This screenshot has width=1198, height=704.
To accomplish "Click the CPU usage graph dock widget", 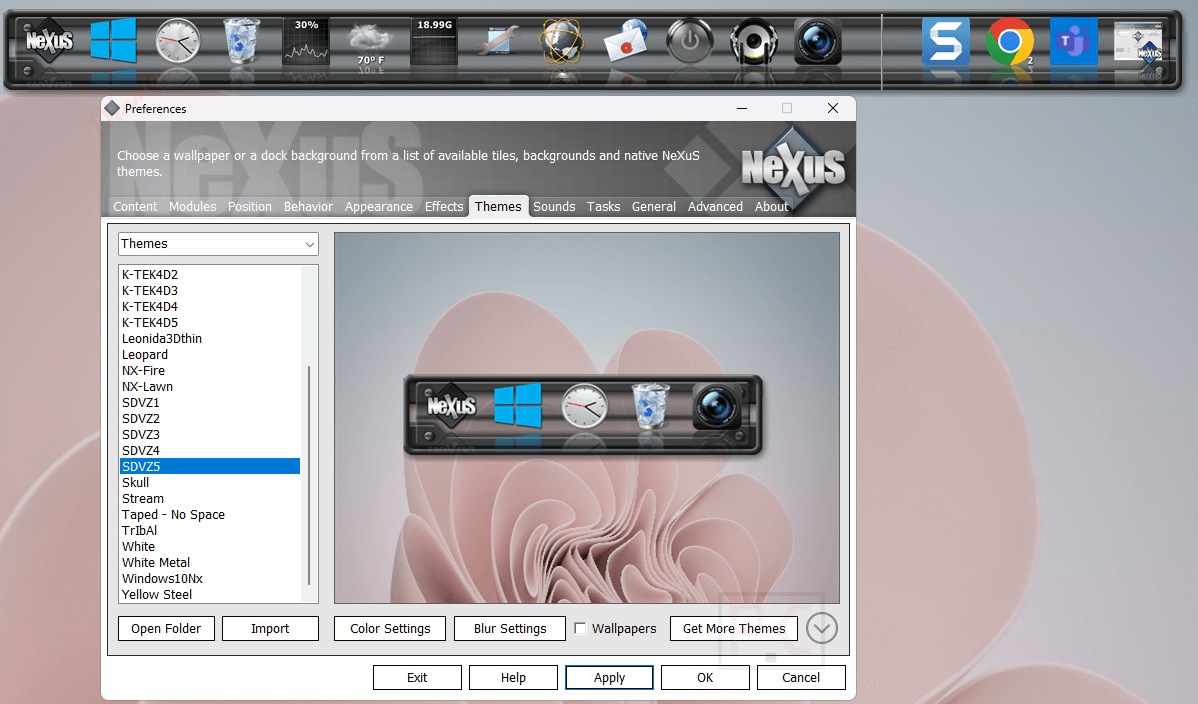I will (305, 42).
